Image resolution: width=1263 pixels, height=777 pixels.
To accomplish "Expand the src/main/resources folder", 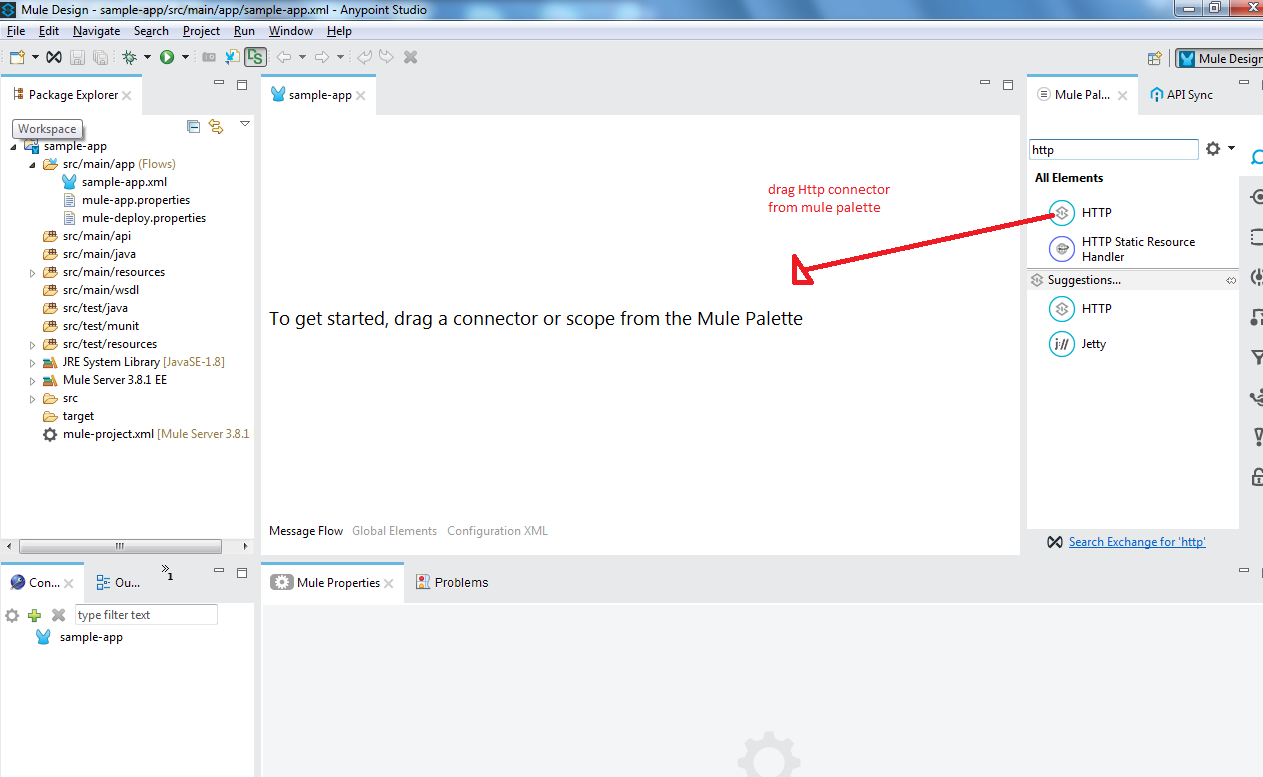I will click(x=32, y=273).
